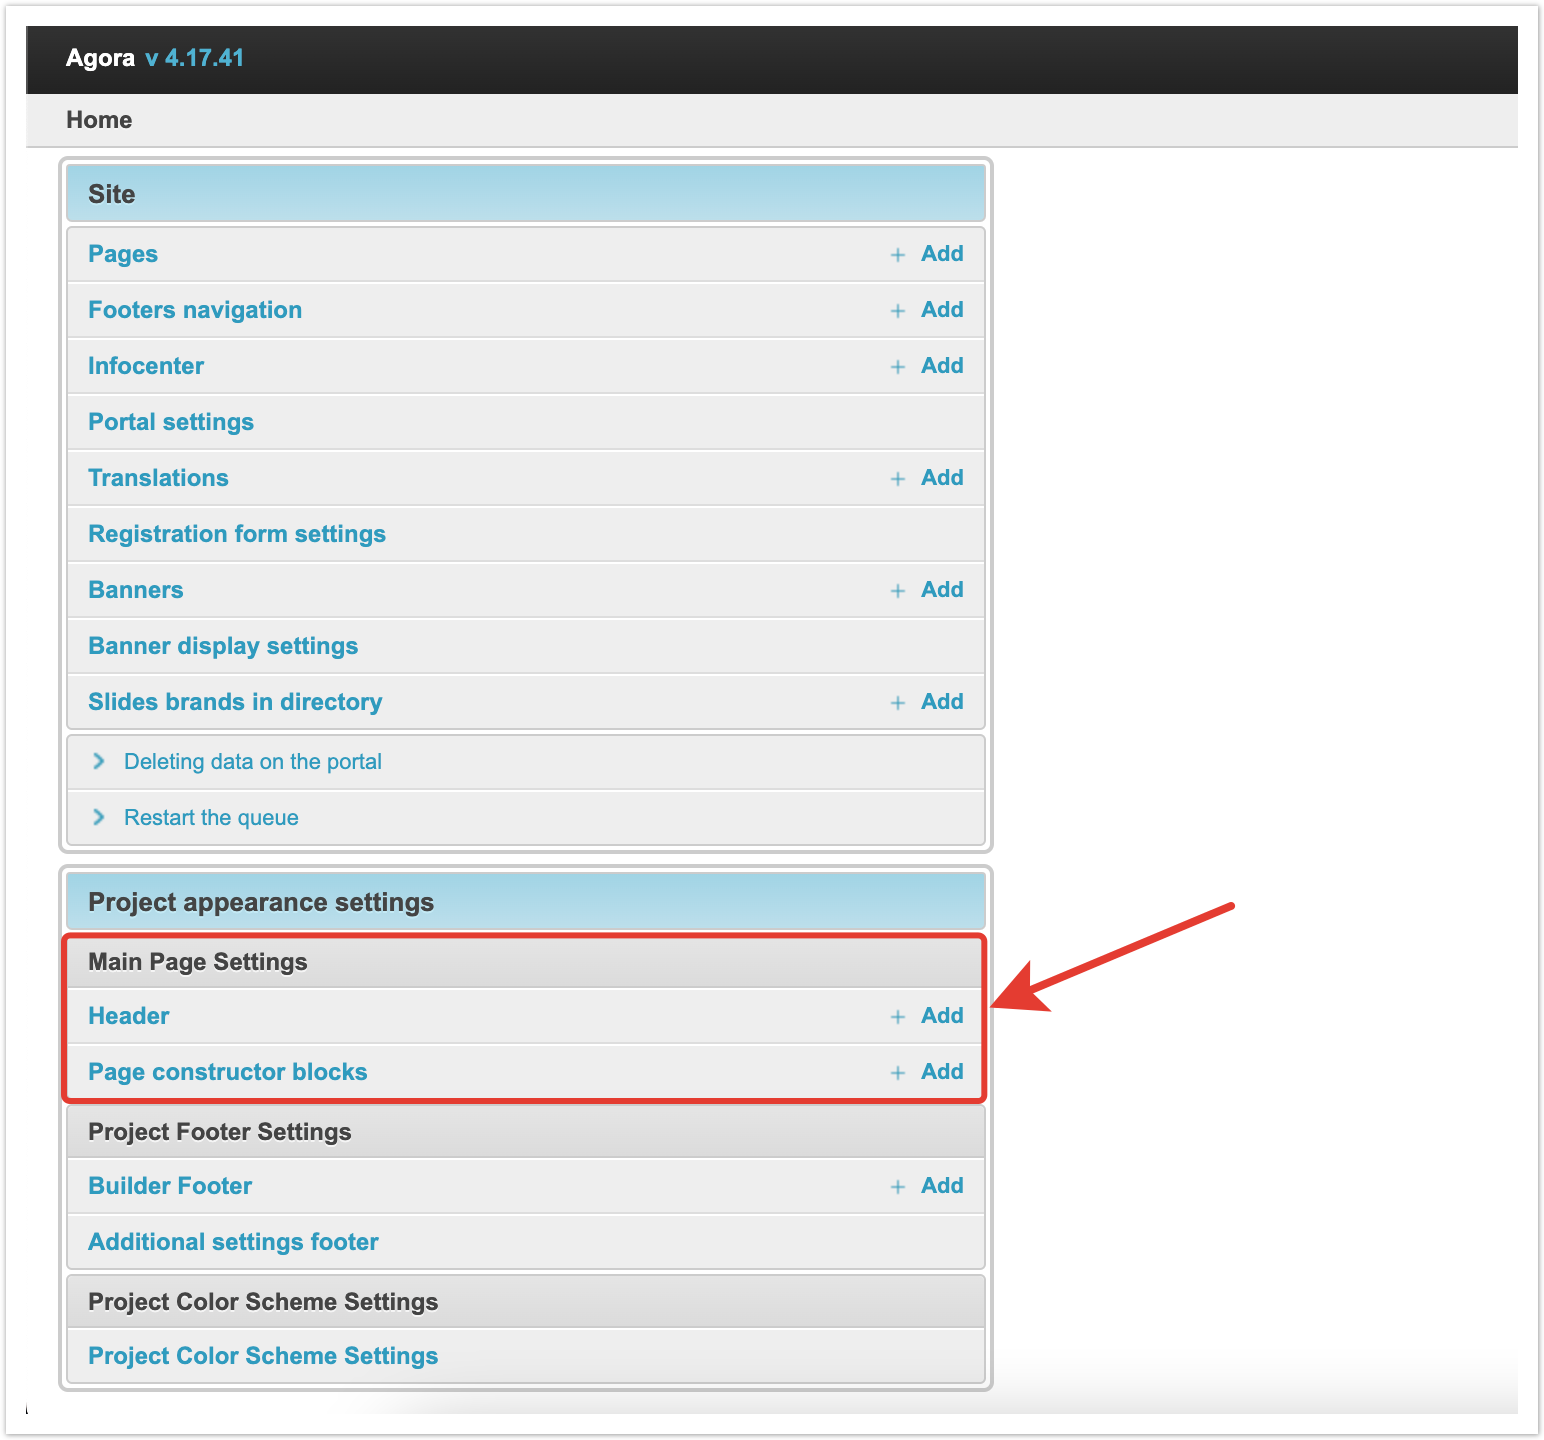Click the plus icon in Footers navigation row

pyautogui.click(x=897, y=311)
